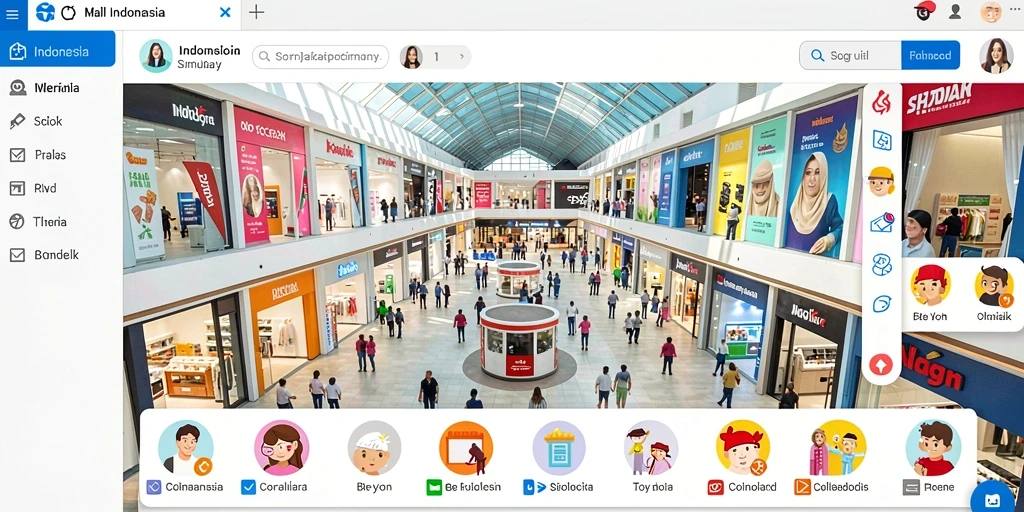Image resolution: width=1024 pixels, height=512 pixels.
Task: Select the yellow-hat face icon in floating toolbar
Action: pos(882,182)
